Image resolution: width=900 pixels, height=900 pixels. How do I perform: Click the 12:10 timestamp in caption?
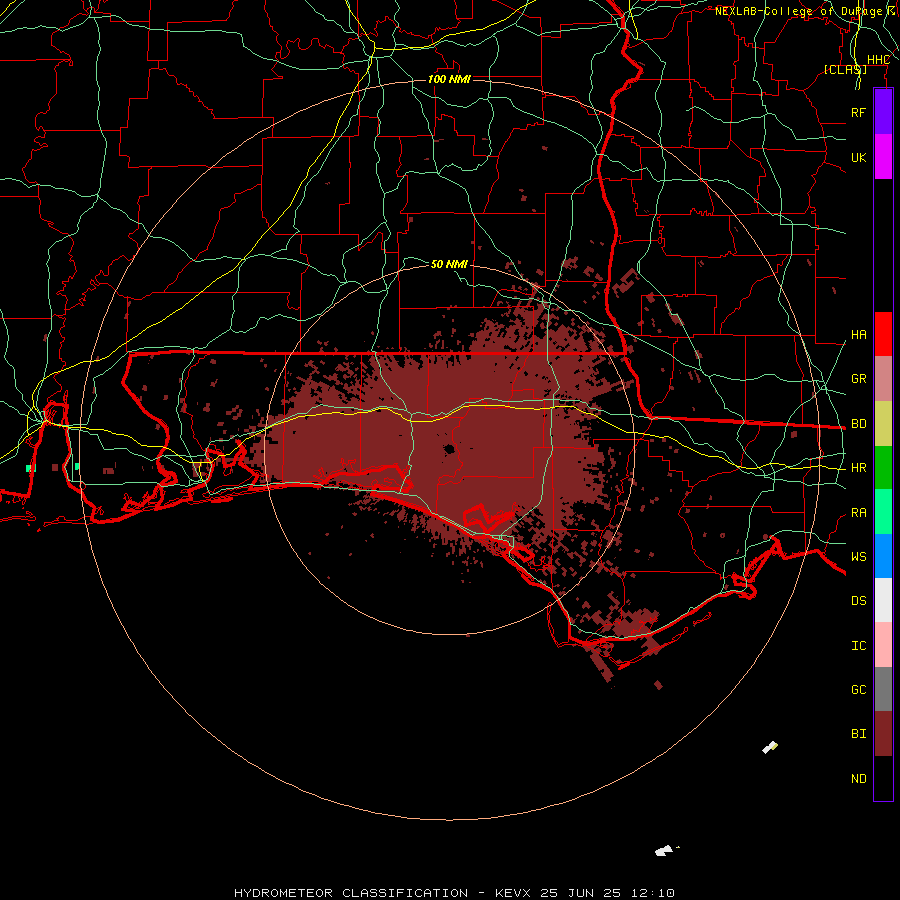click(651, 893)
